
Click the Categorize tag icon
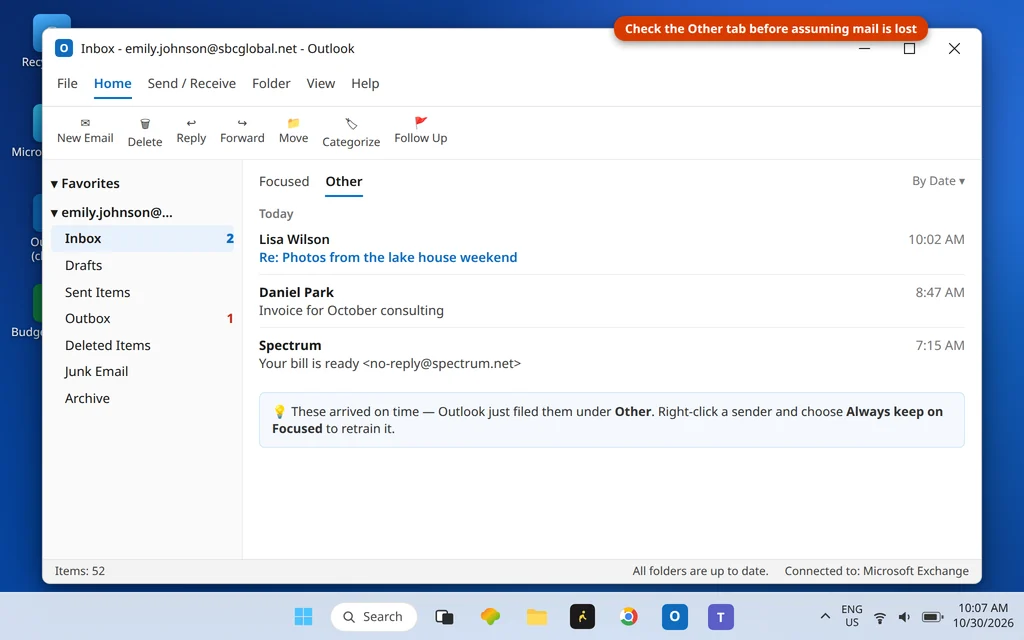coord(351,123)
